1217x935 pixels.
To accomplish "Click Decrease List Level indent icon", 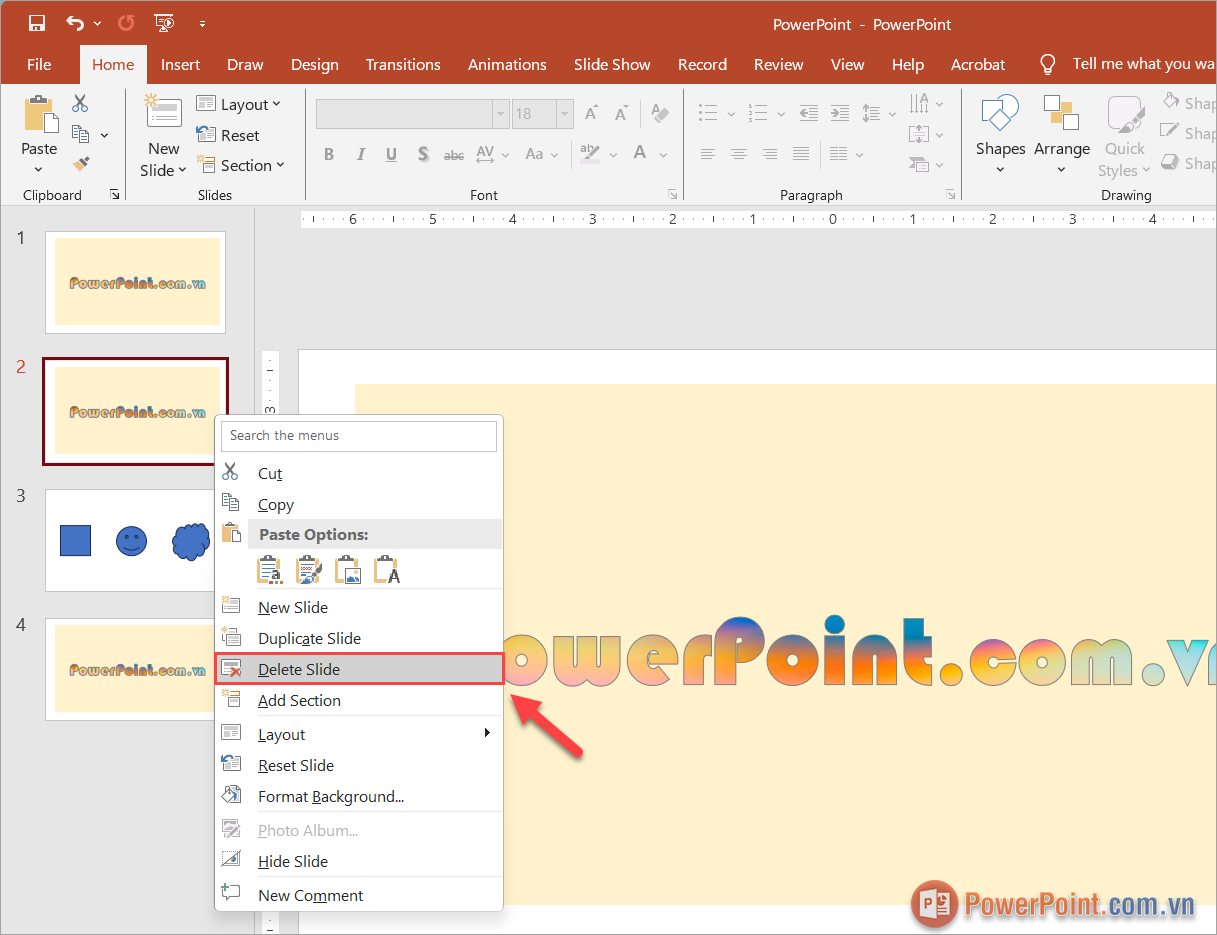I will tap(809, 113).
